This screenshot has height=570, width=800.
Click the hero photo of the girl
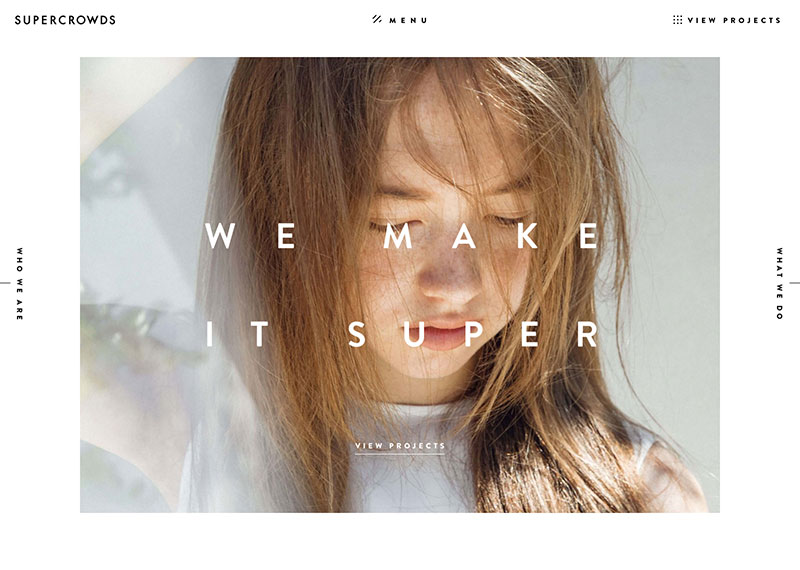pos(400,285)
